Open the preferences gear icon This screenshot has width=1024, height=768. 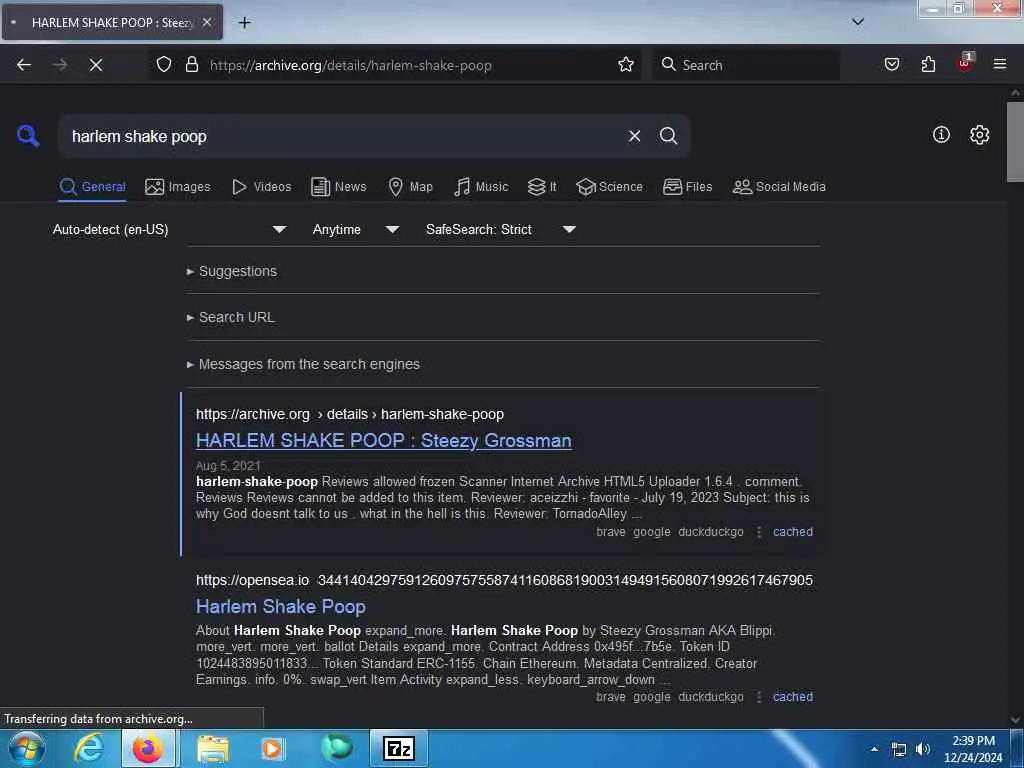[979, 135]
